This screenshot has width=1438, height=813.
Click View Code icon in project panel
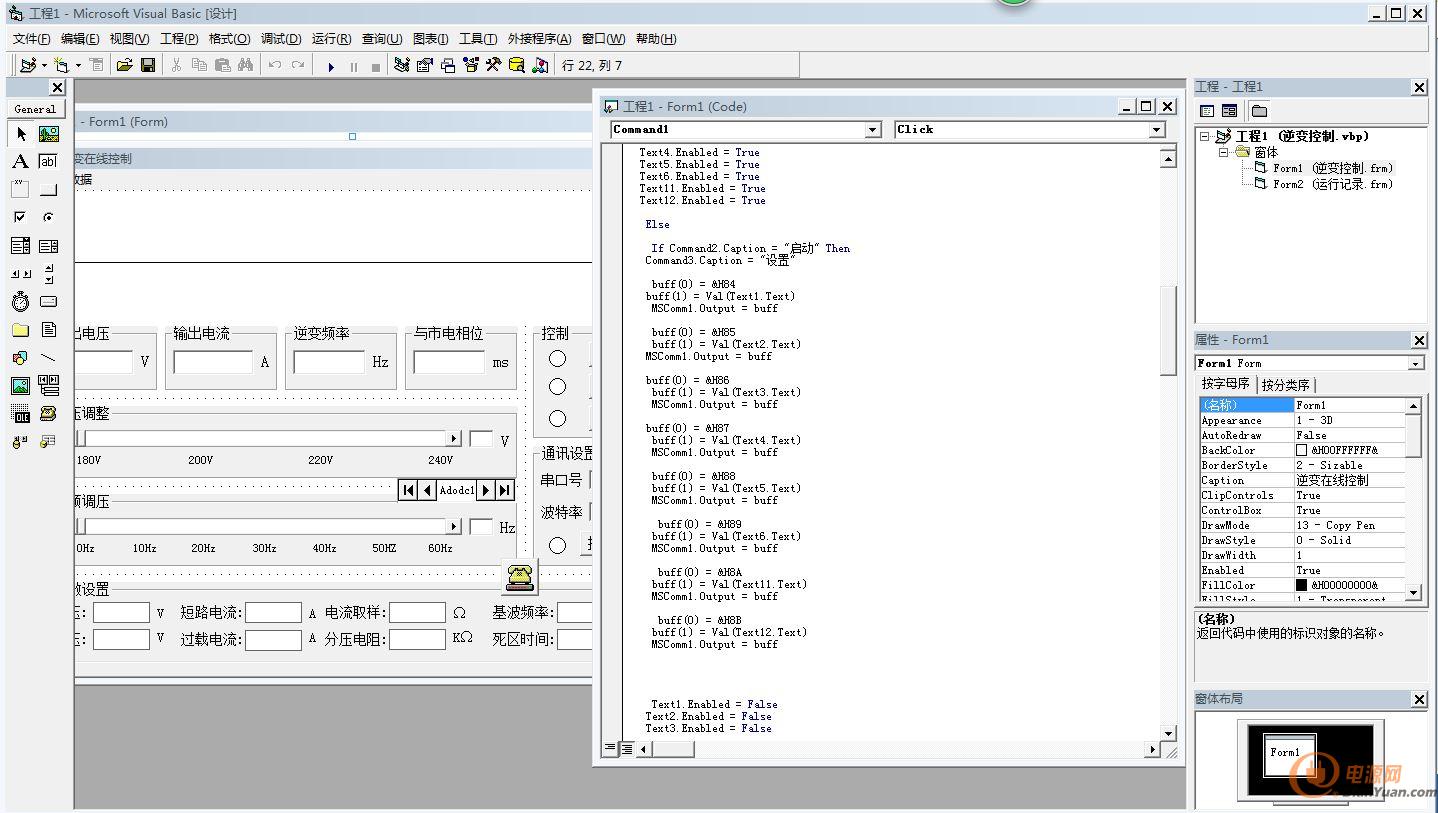pyautogui.click(x=1207, y=111)
